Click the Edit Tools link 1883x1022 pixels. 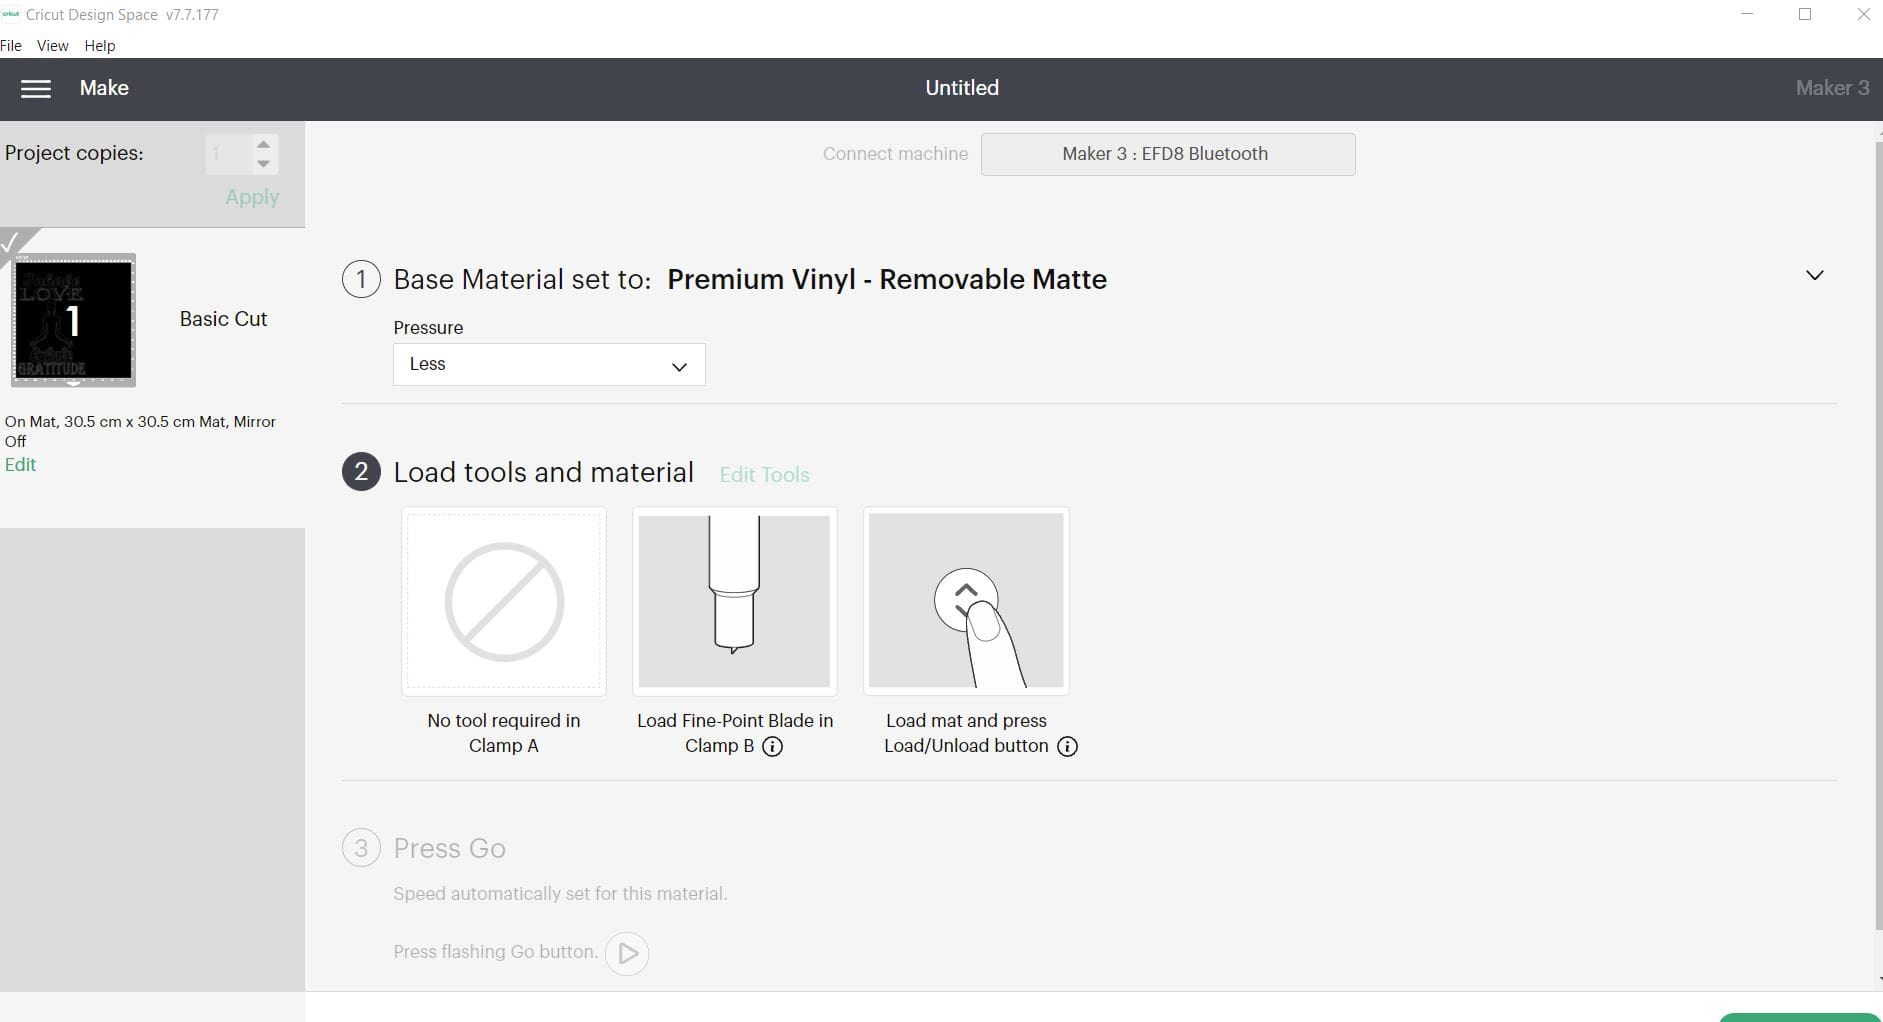[x=764, y=475]
